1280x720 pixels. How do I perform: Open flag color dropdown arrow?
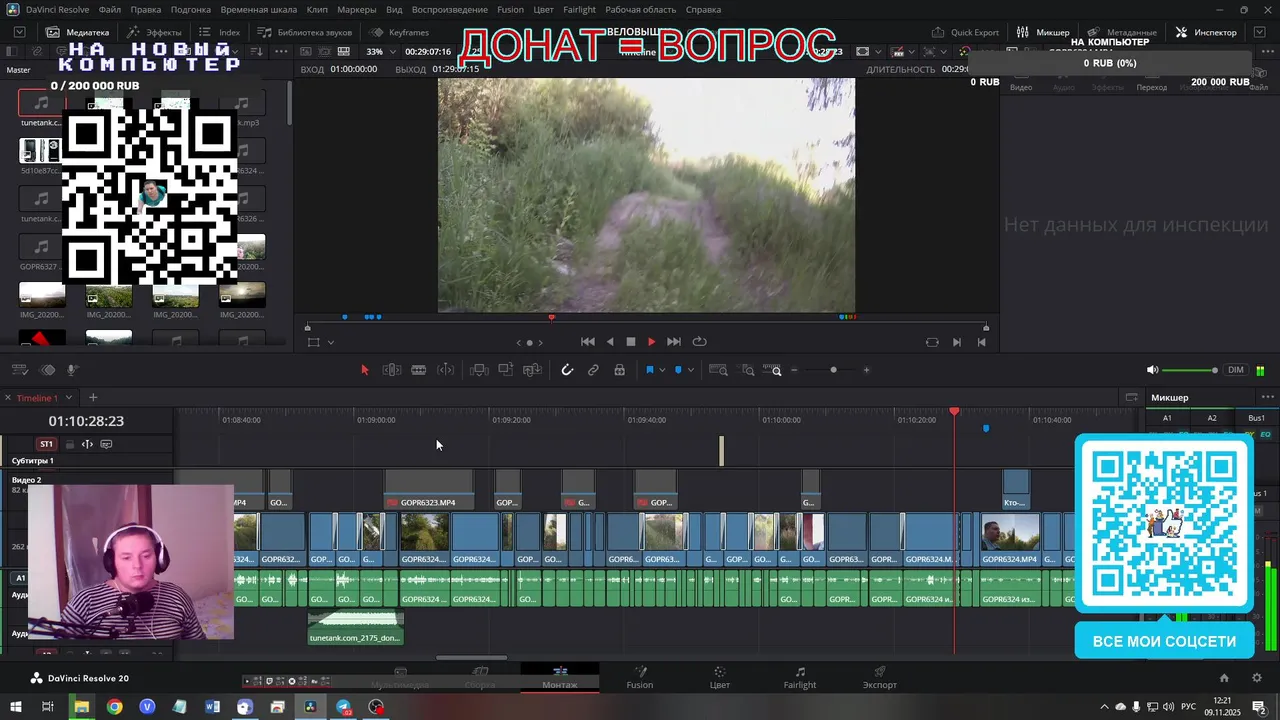(x=662, y=371)
